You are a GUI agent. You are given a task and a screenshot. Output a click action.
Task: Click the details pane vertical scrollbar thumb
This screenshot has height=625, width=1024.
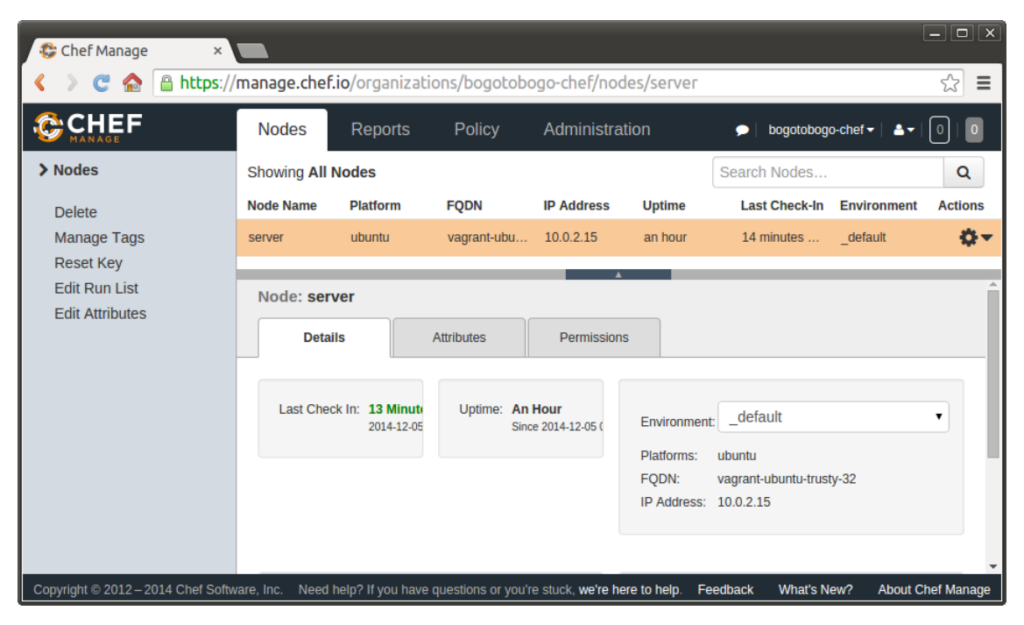993,374
